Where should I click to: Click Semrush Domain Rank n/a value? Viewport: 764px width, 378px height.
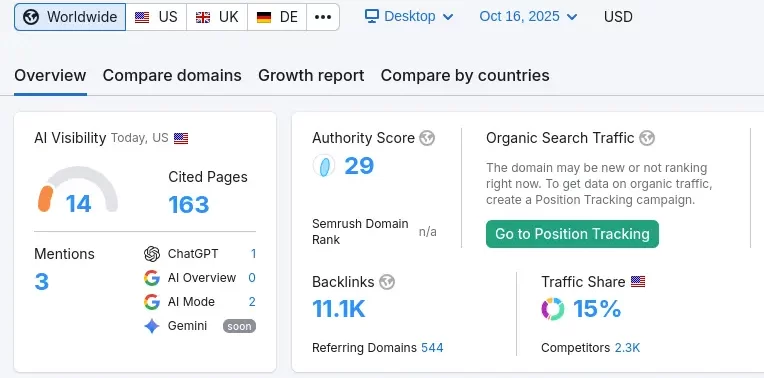(428, 232)
